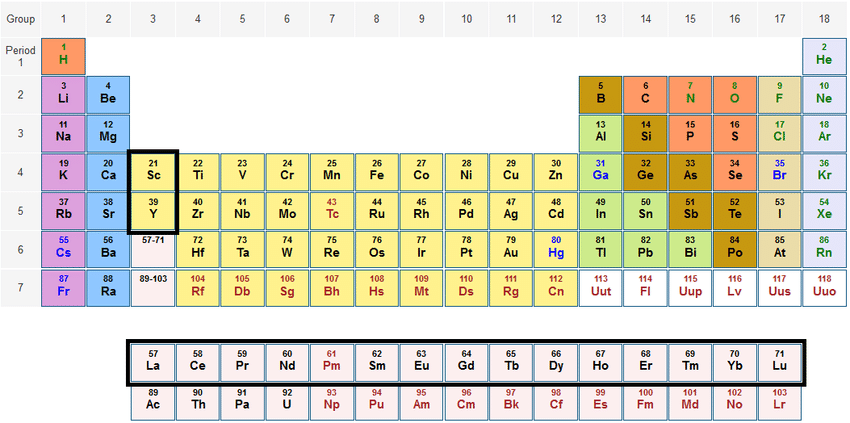Select the Gold (Au) element cell
This screenshot has width=850, height=423.
(511, 247)
